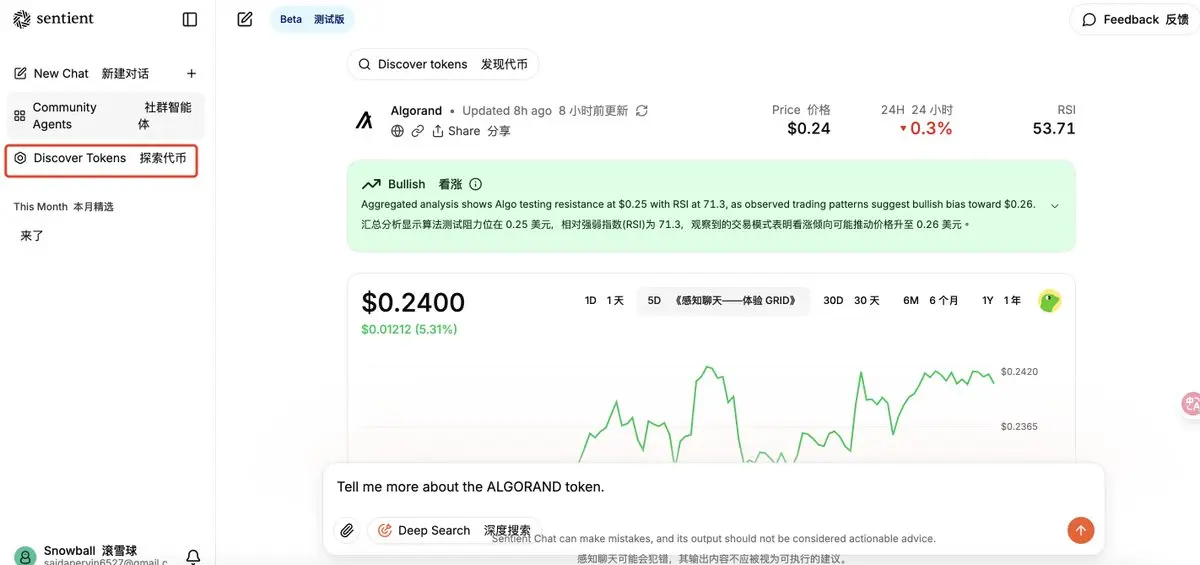This screenshot has width=1200, height=565.
Task: Click the Beta badge
Action: 312,19
